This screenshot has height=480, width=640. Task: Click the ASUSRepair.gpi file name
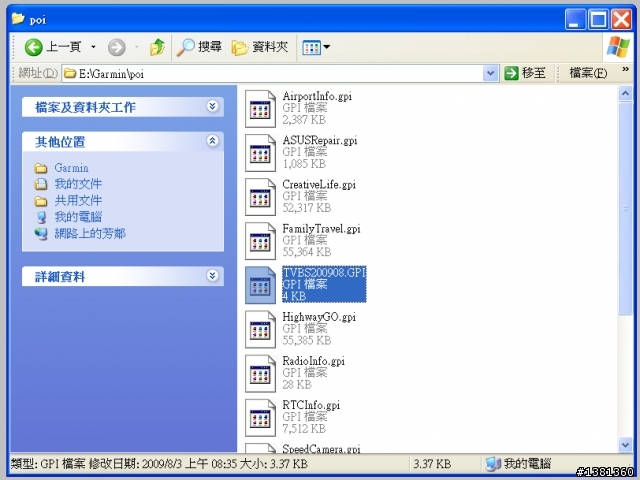click(x=320, y=140)
